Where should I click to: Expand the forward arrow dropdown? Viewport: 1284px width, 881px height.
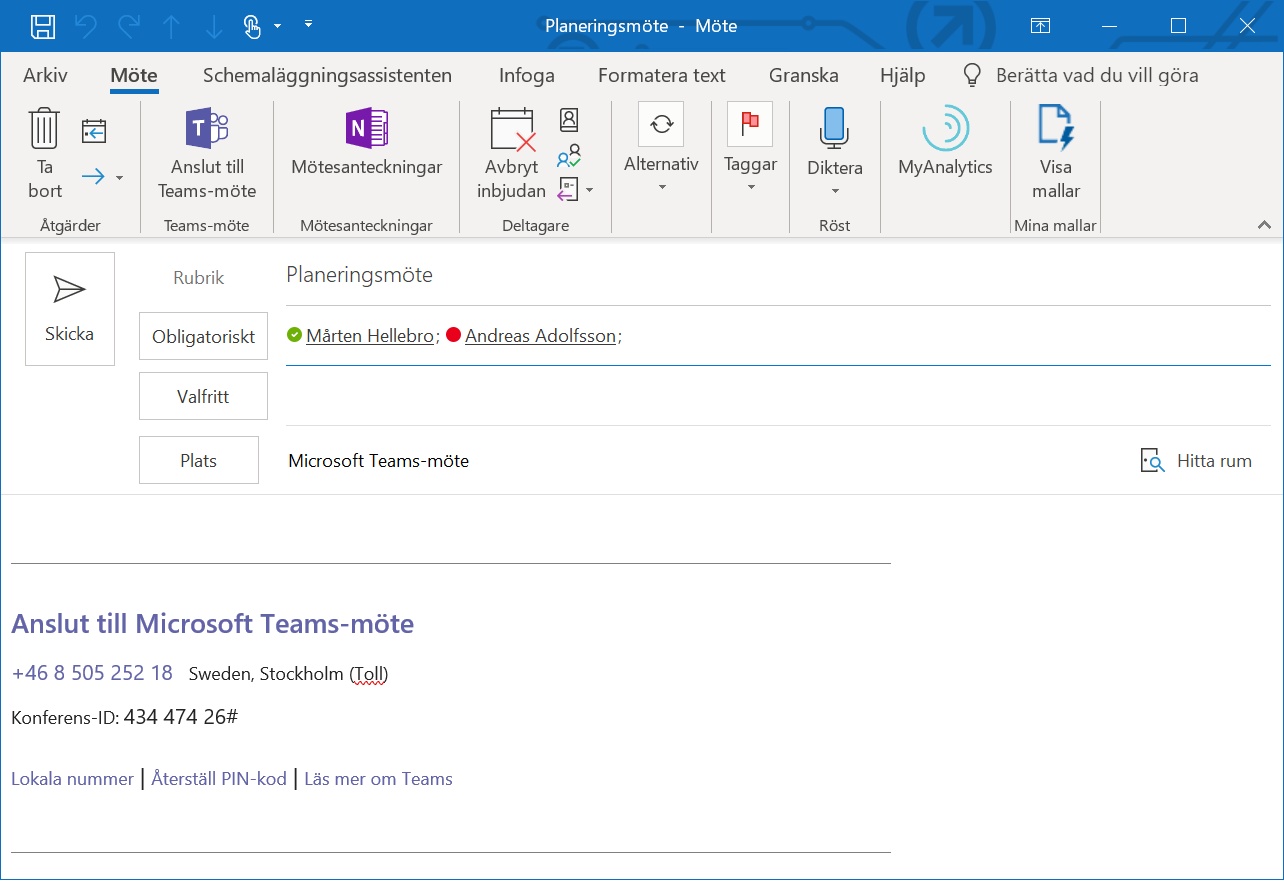coord(120,178)
